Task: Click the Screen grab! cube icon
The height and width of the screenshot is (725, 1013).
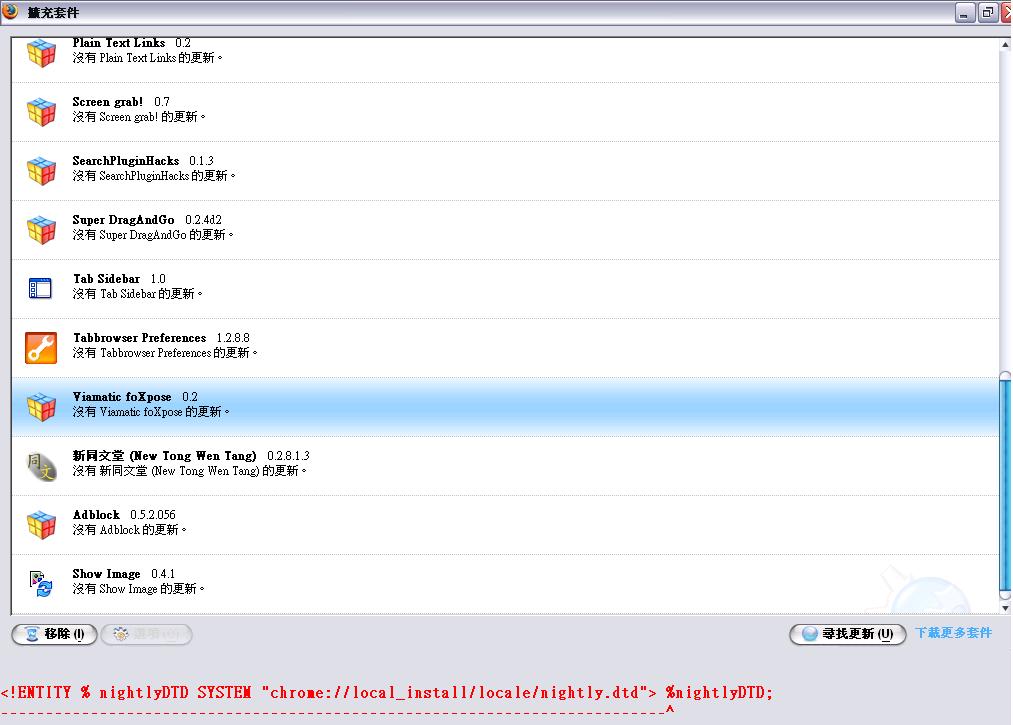Action: pos(41,112)
